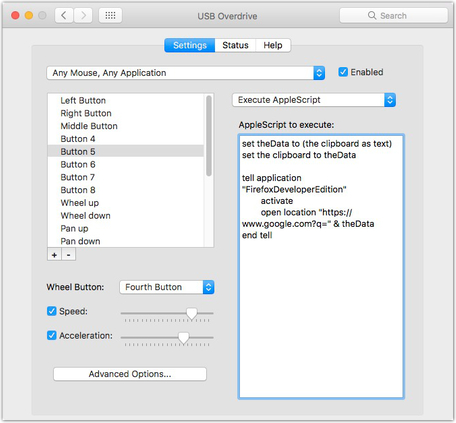Close the USB Overdrive window
This screenshot has width=456, height=423.
pos(15,15)
